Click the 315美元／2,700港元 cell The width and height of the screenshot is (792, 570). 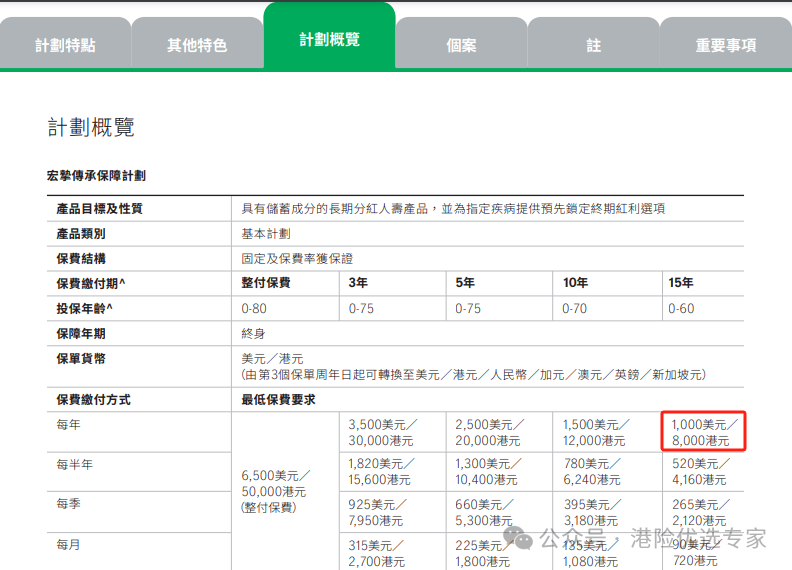click(376, 553)
